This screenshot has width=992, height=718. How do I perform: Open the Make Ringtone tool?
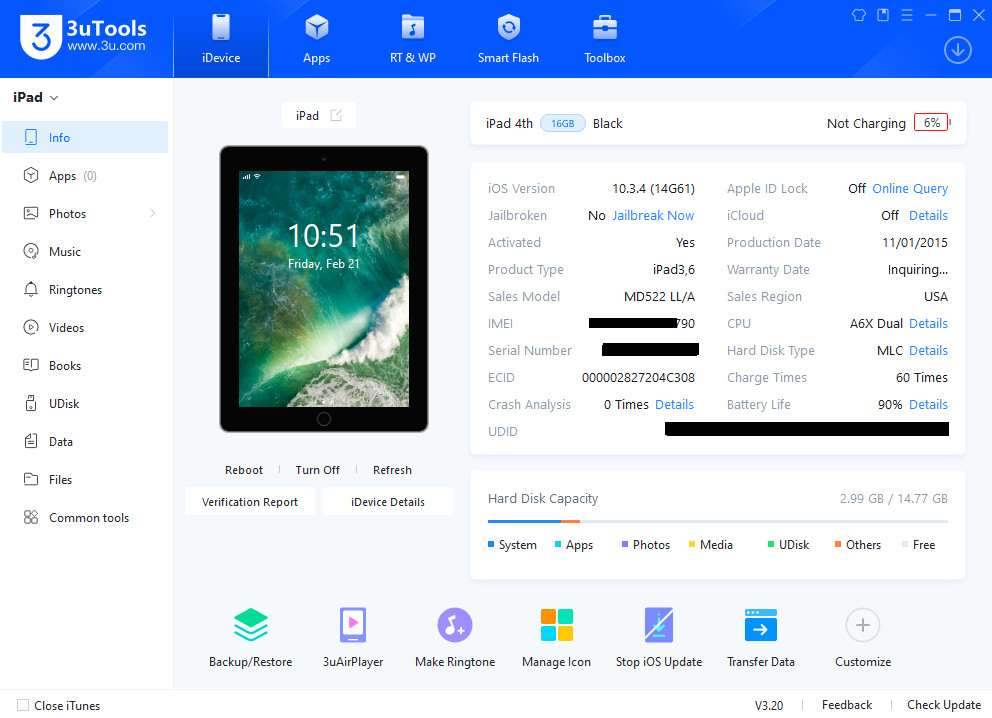click(x=455, y=625)
